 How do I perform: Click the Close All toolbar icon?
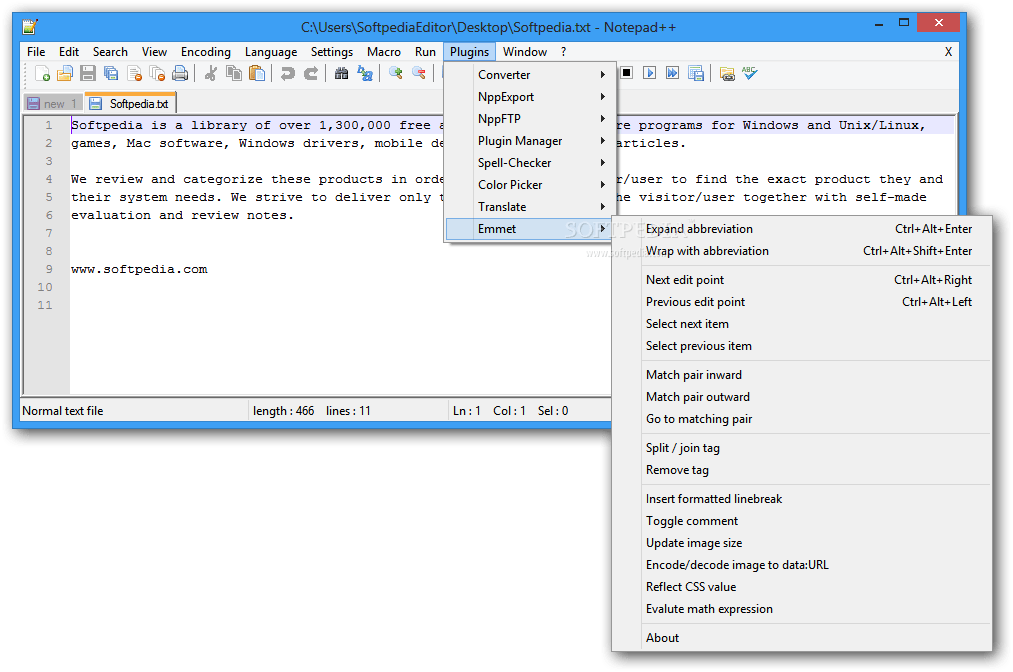[157, 74]
